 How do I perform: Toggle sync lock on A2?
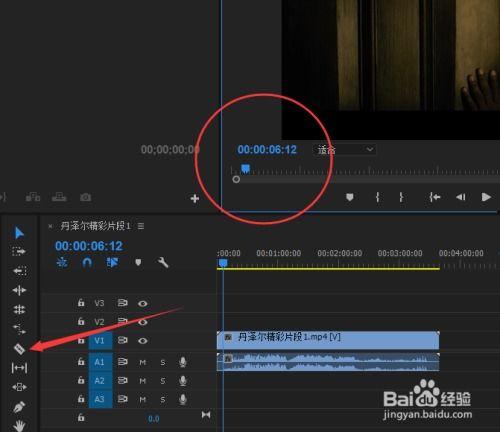click(122, 380)
